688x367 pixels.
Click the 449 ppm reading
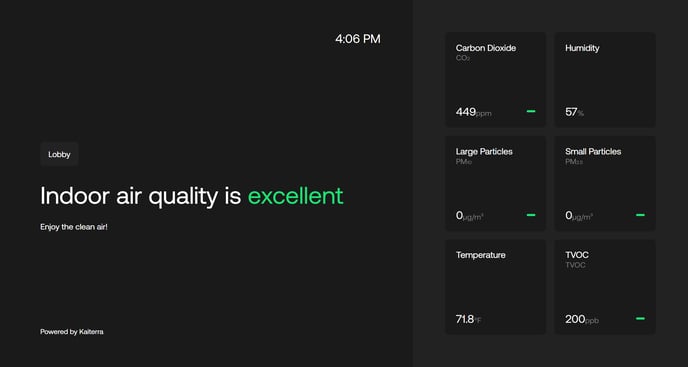pyautogui.click(x=473, y=112)
